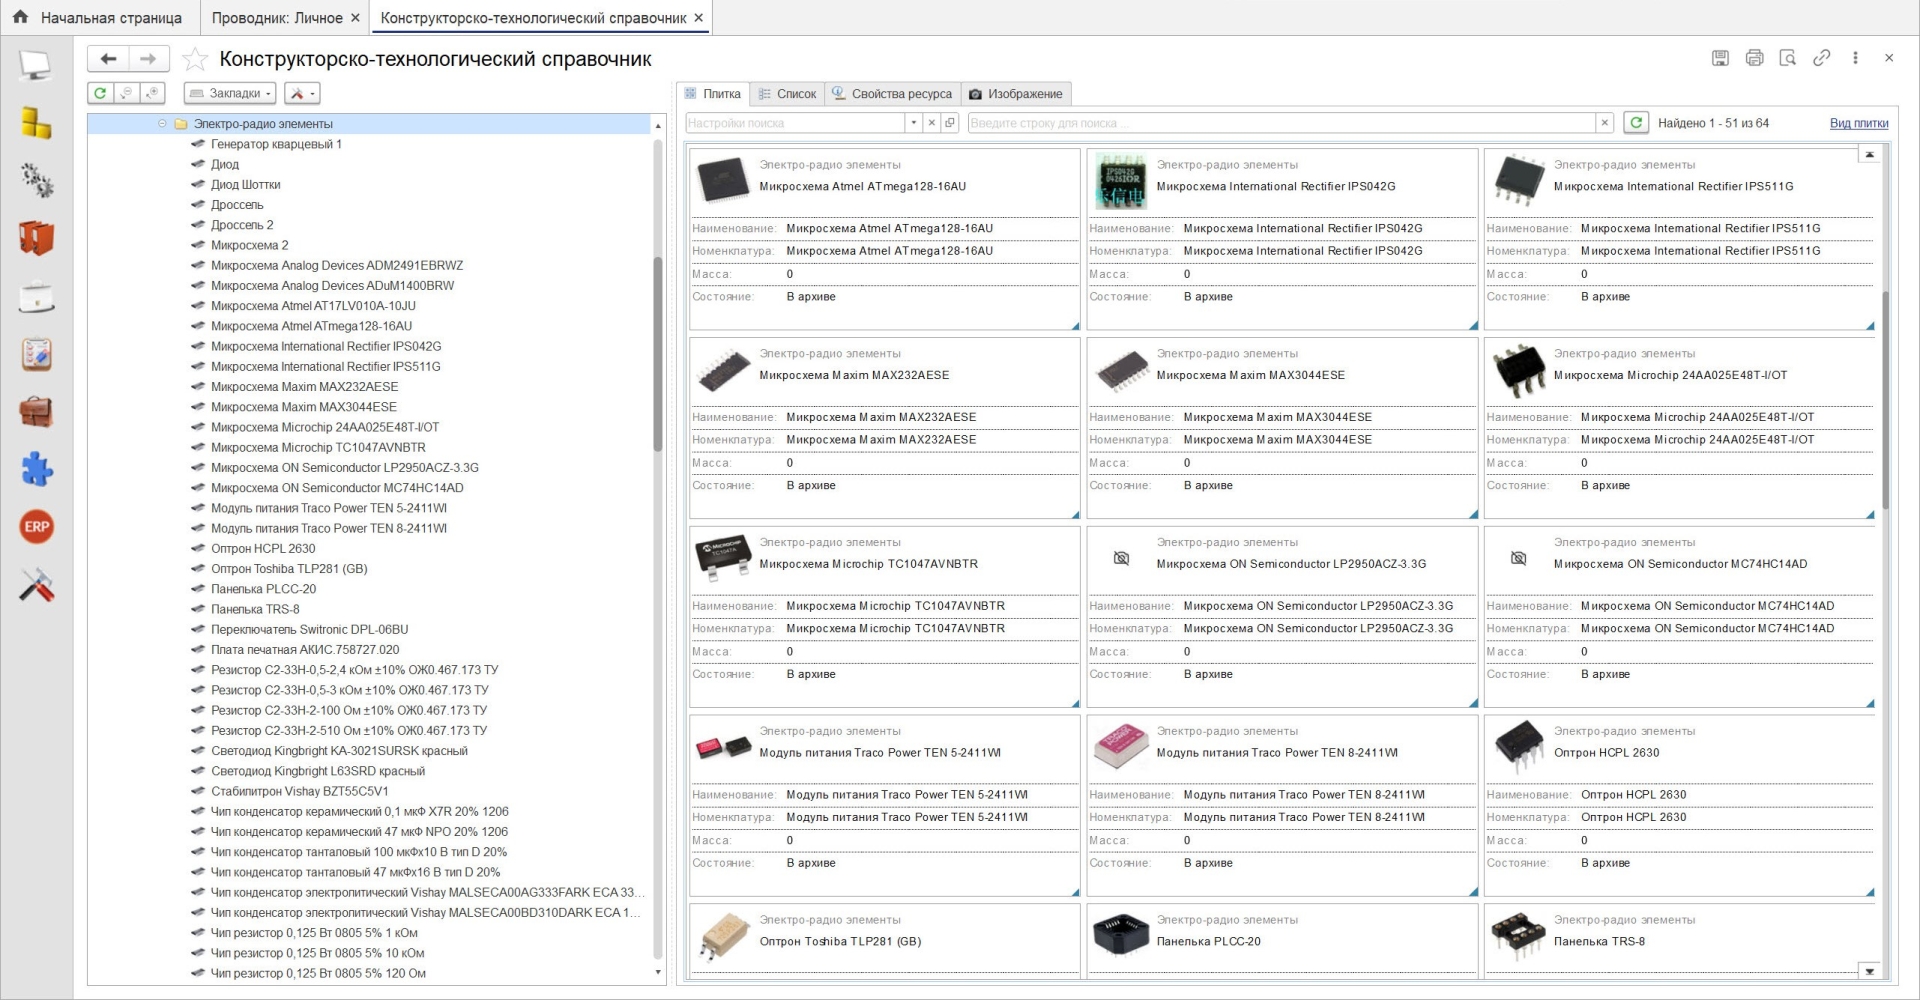Open the hammer and screwdriver sidebar section
This screenshot has width=1920, height=1000.
pyautogui.click(x=36, y=585)
